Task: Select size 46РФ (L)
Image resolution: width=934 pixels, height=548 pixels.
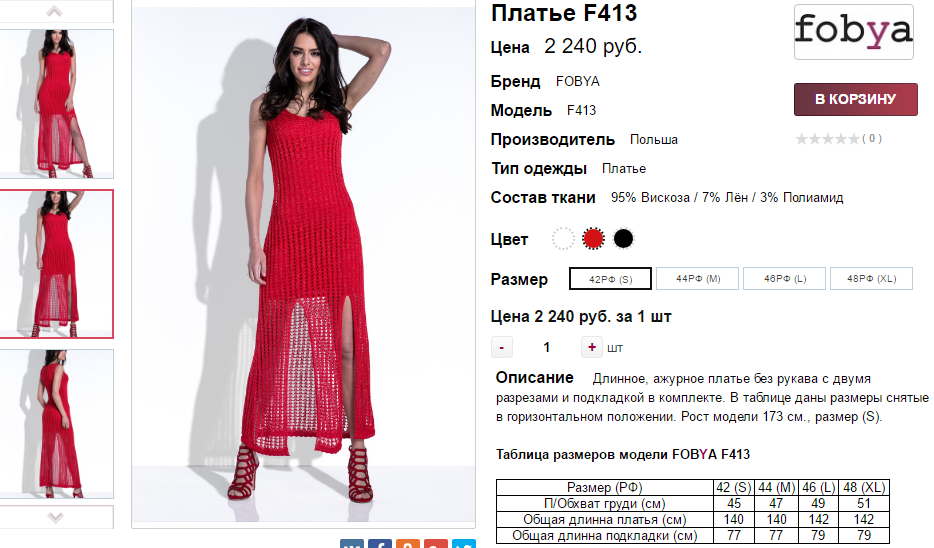Action: pos(784,278)
